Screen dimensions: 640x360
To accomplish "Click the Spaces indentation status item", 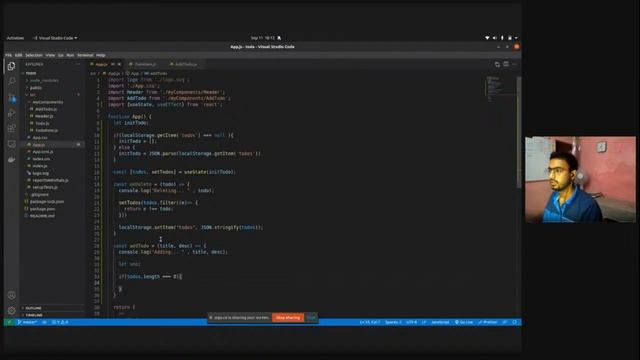I will pos(393,322).
